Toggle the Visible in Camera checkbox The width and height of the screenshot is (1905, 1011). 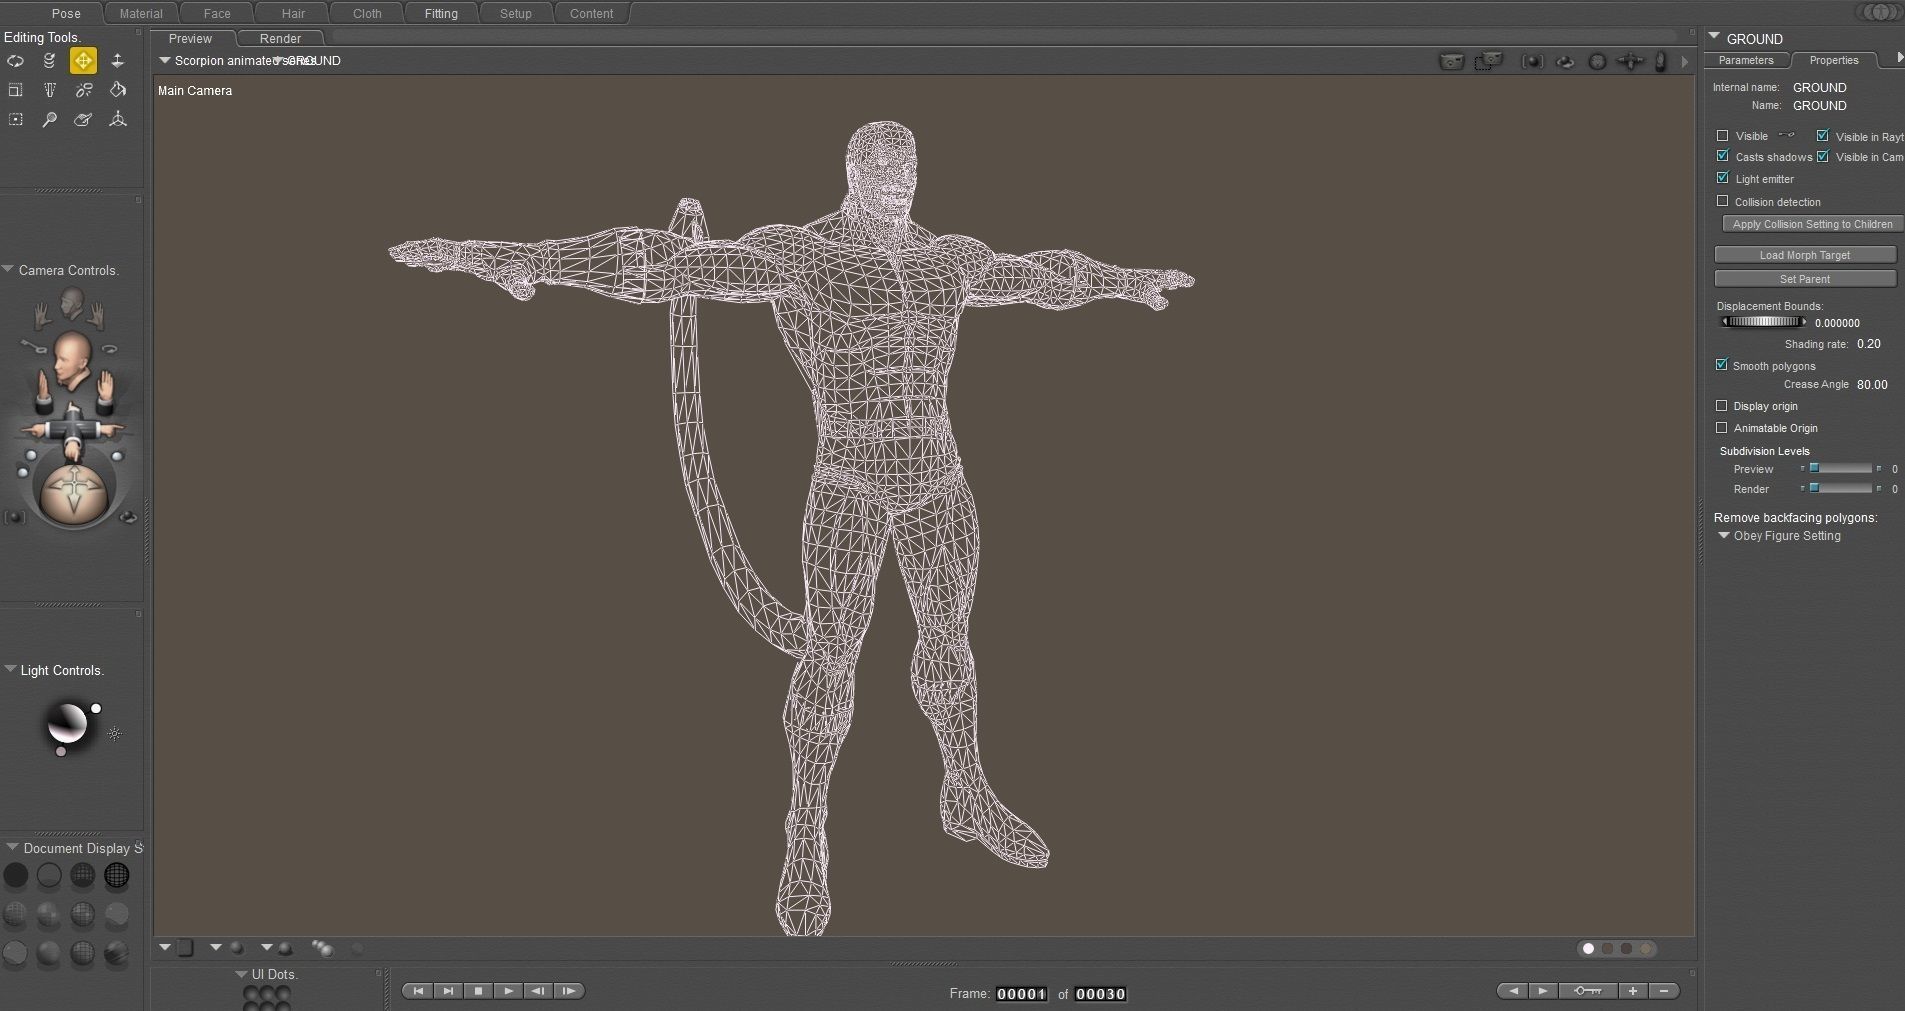click(x=1822, y=156)
